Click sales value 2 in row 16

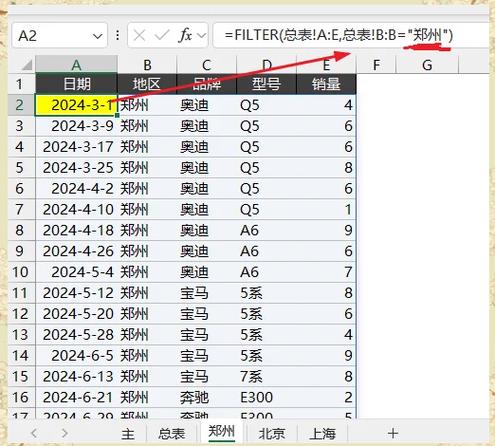pyautogui.click(x=326, y=397)
